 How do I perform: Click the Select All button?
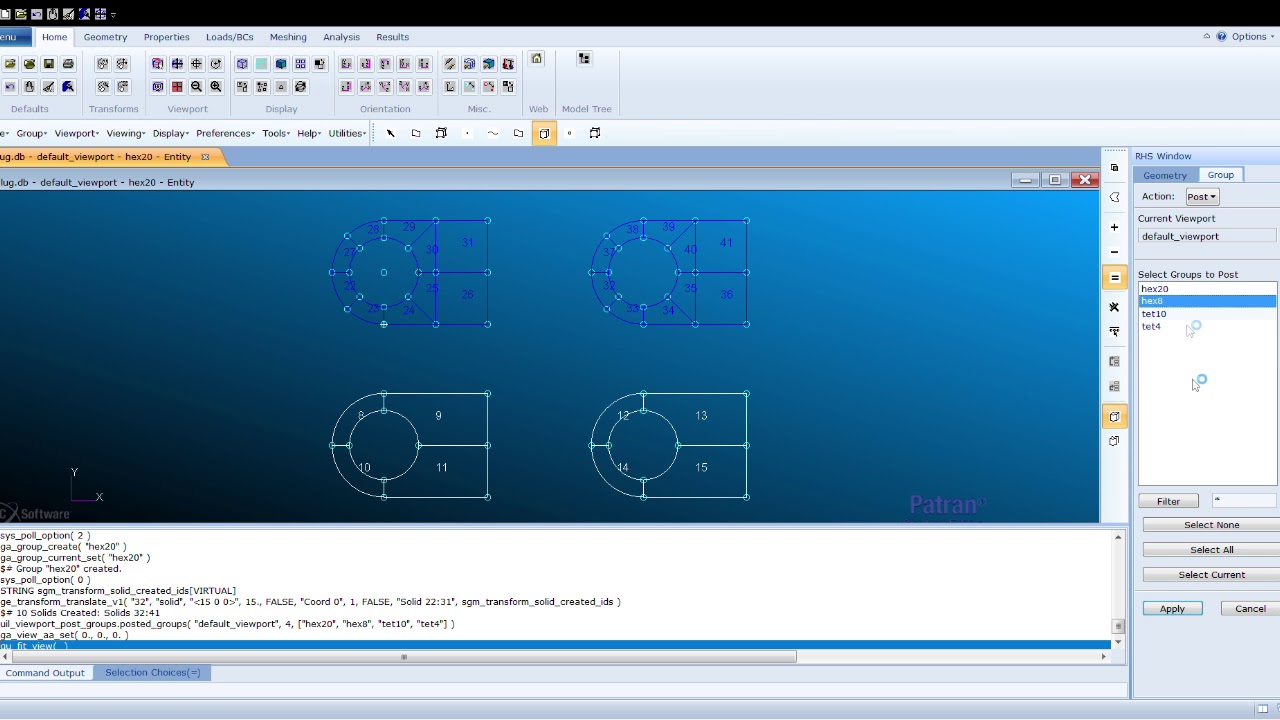coord(1211,550)
